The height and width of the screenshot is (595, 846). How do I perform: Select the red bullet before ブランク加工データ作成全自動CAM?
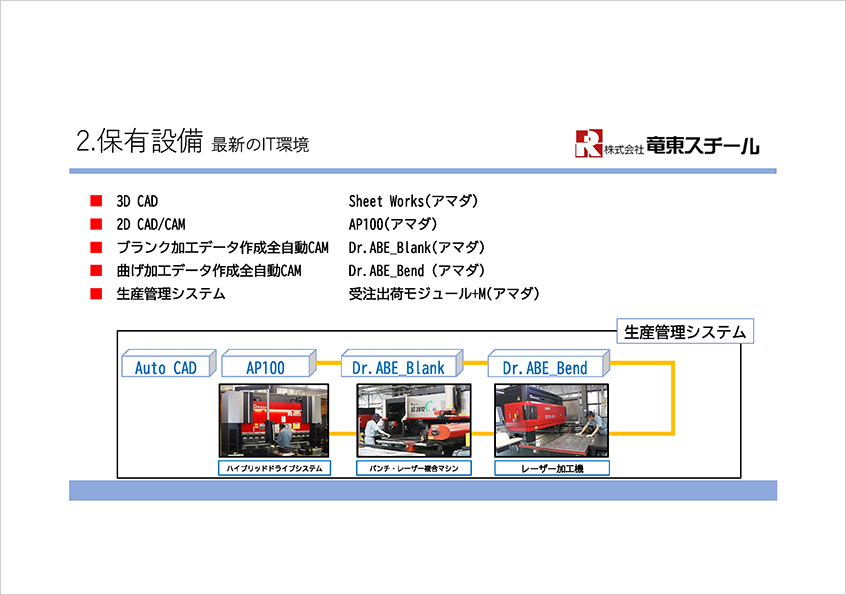pyautogui.click(x=96, y=247)
